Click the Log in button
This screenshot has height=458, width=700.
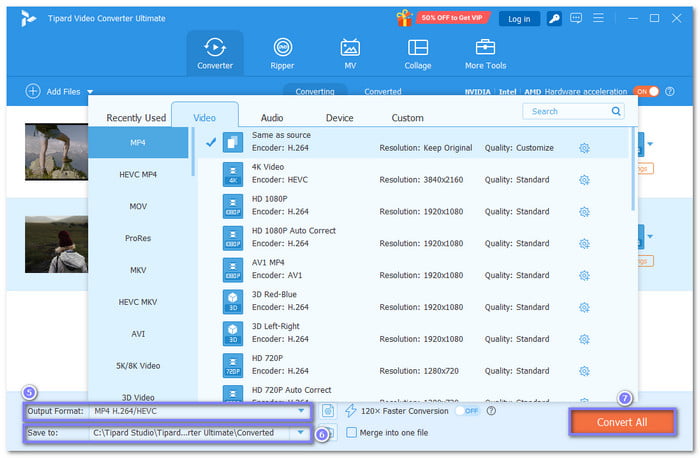tap(519, 19)
